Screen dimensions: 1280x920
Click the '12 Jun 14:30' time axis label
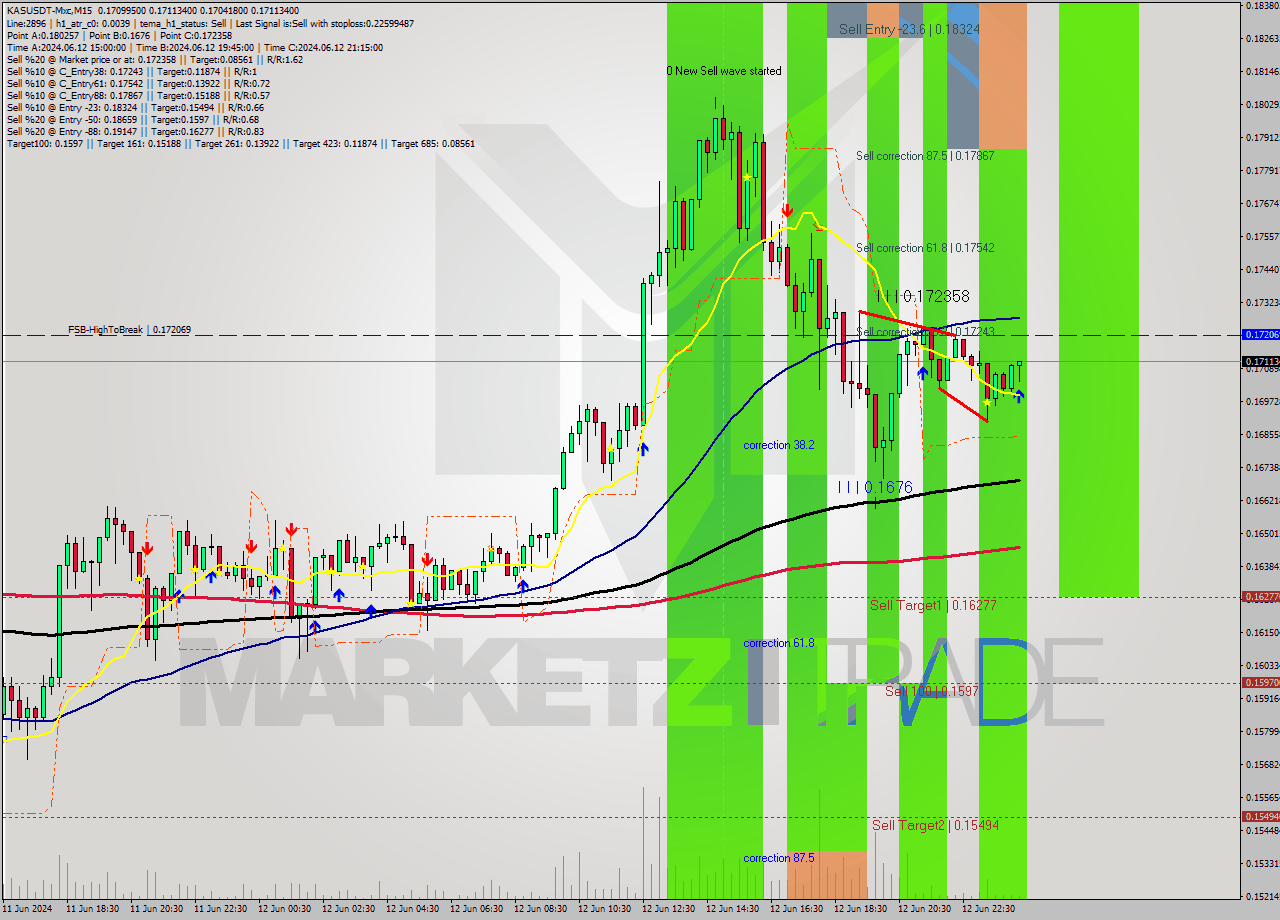pos(733,910)
